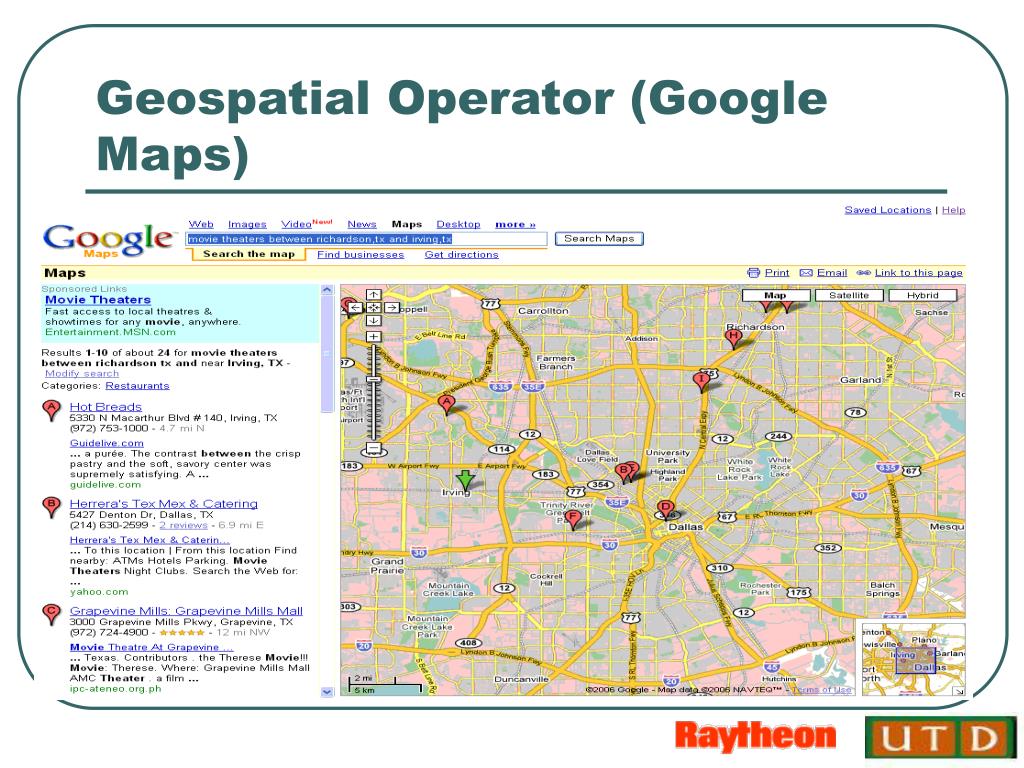Click map marker D near Dallas
The image size is (1024, 768).
click(x=665, y=509)
